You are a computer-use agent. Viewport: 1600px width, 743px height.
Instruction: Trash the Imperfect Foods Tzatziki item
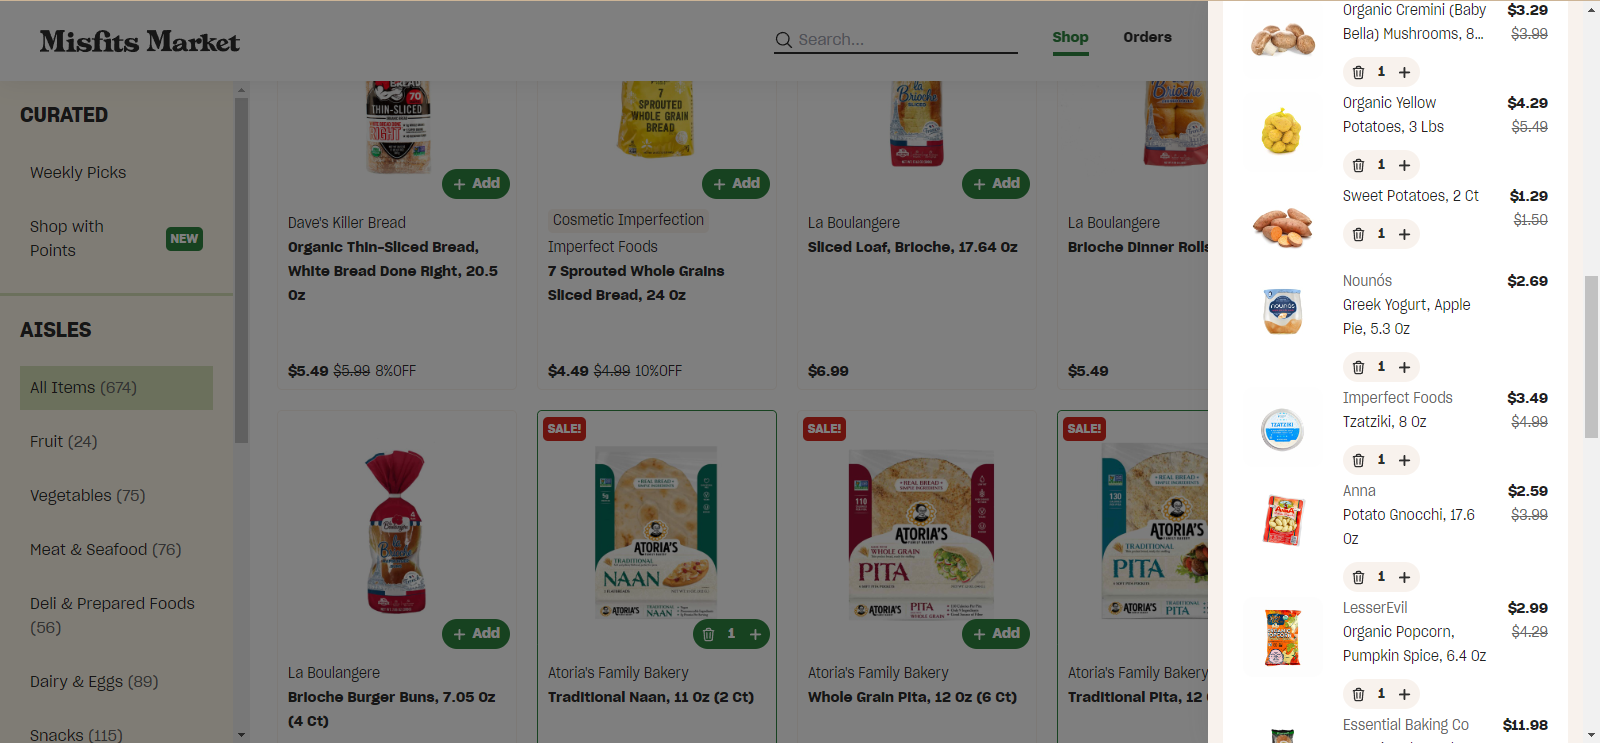1358,460
